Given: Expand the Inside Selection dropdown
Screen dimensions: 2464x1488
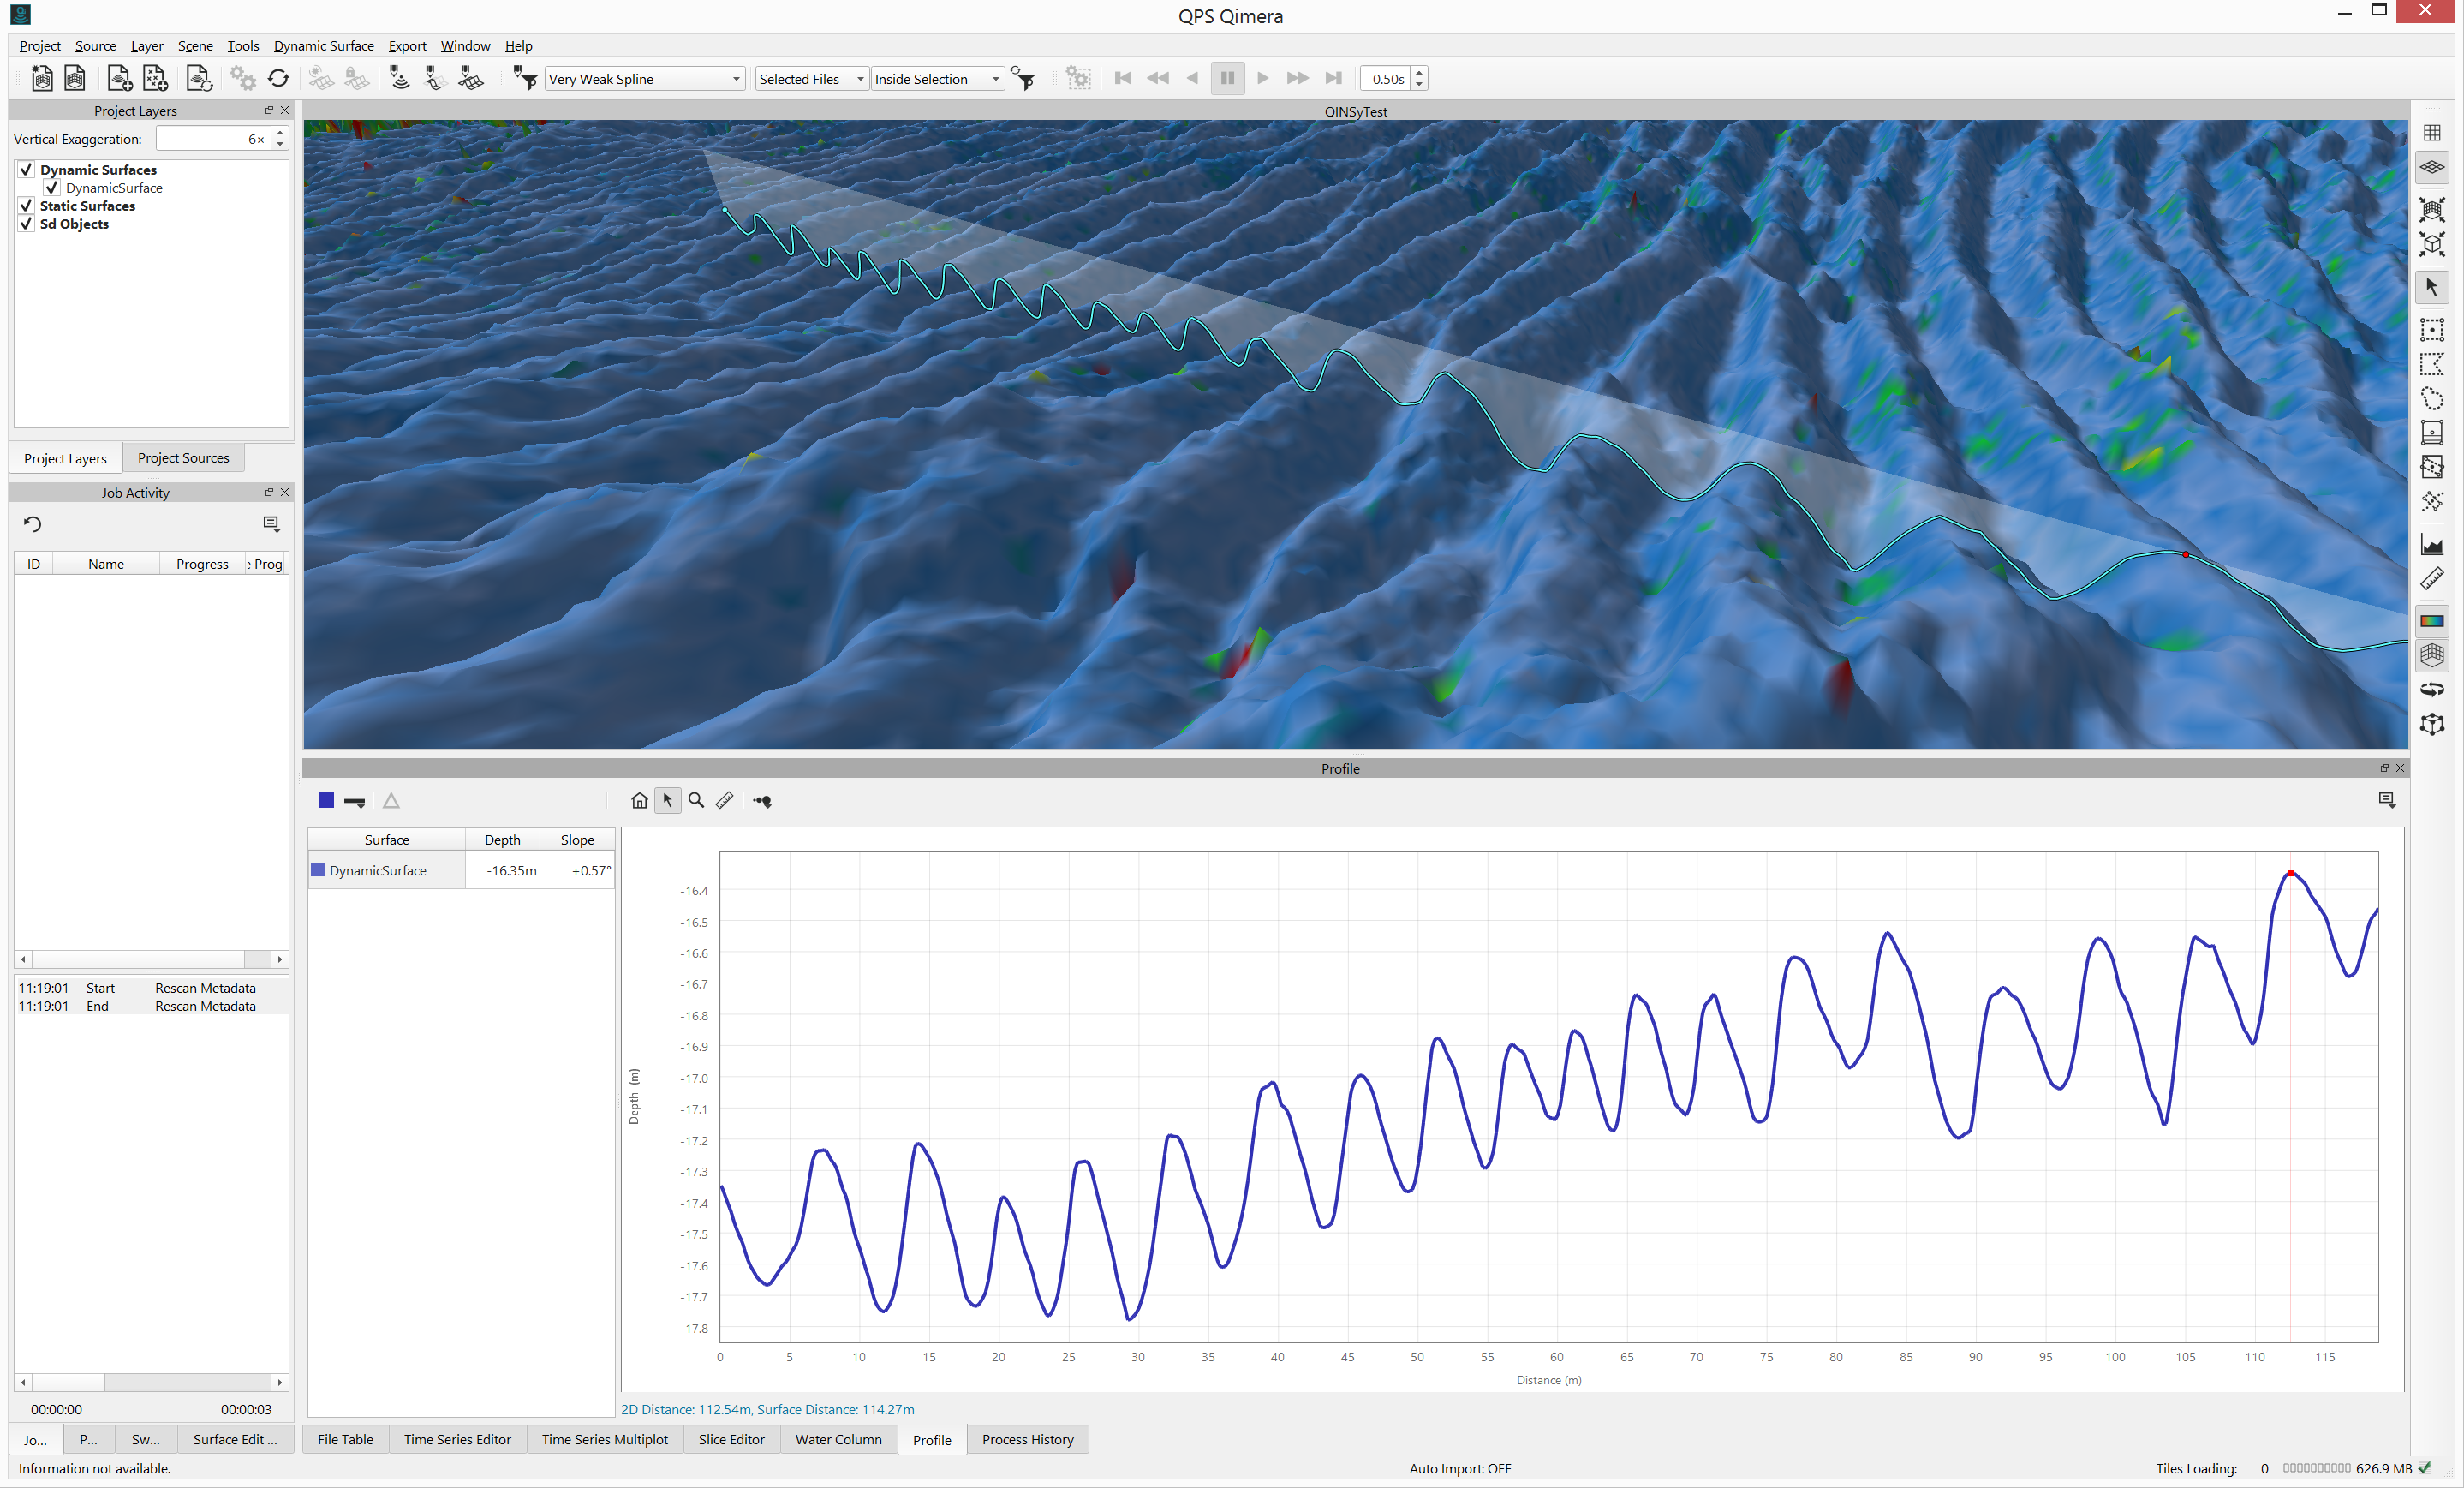Looking at the screenshot, I should [936, 79].
